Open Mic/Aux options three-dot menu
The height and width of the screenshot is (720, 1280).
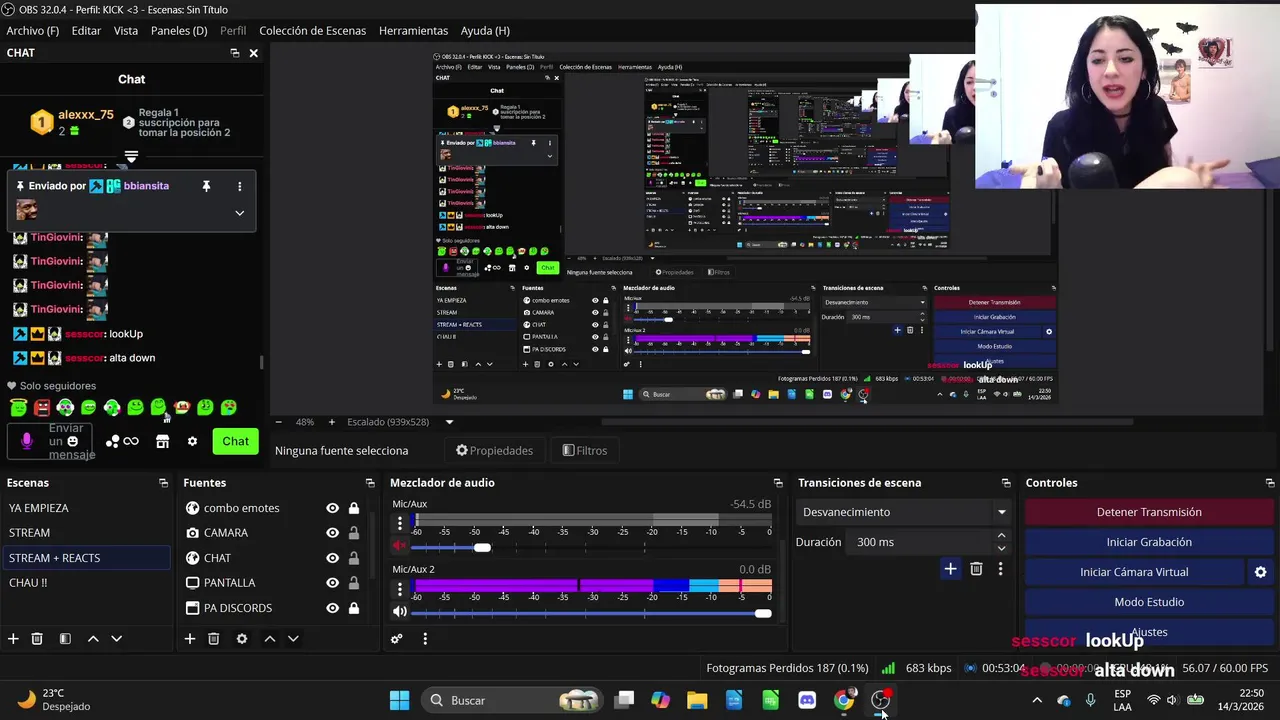pyautogui.click(x=400, y=523)
